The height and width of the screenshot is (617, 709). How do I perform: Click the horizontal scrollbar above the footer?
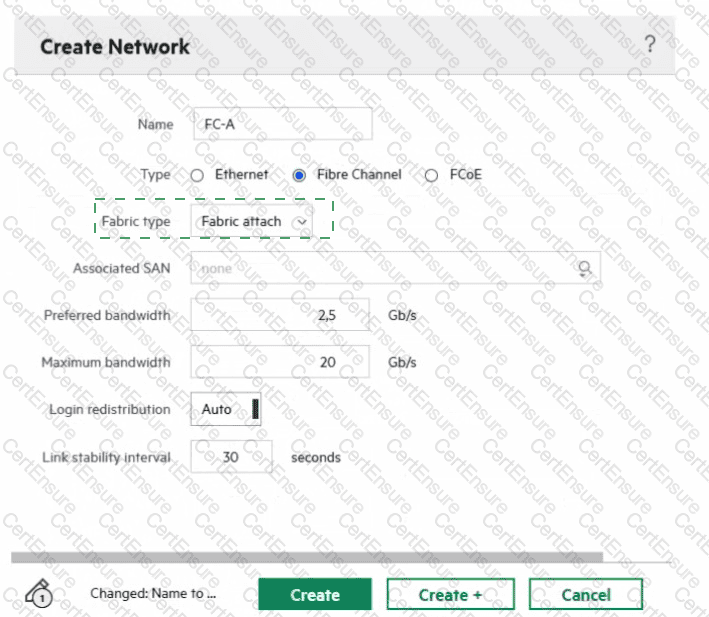point(307,558)
